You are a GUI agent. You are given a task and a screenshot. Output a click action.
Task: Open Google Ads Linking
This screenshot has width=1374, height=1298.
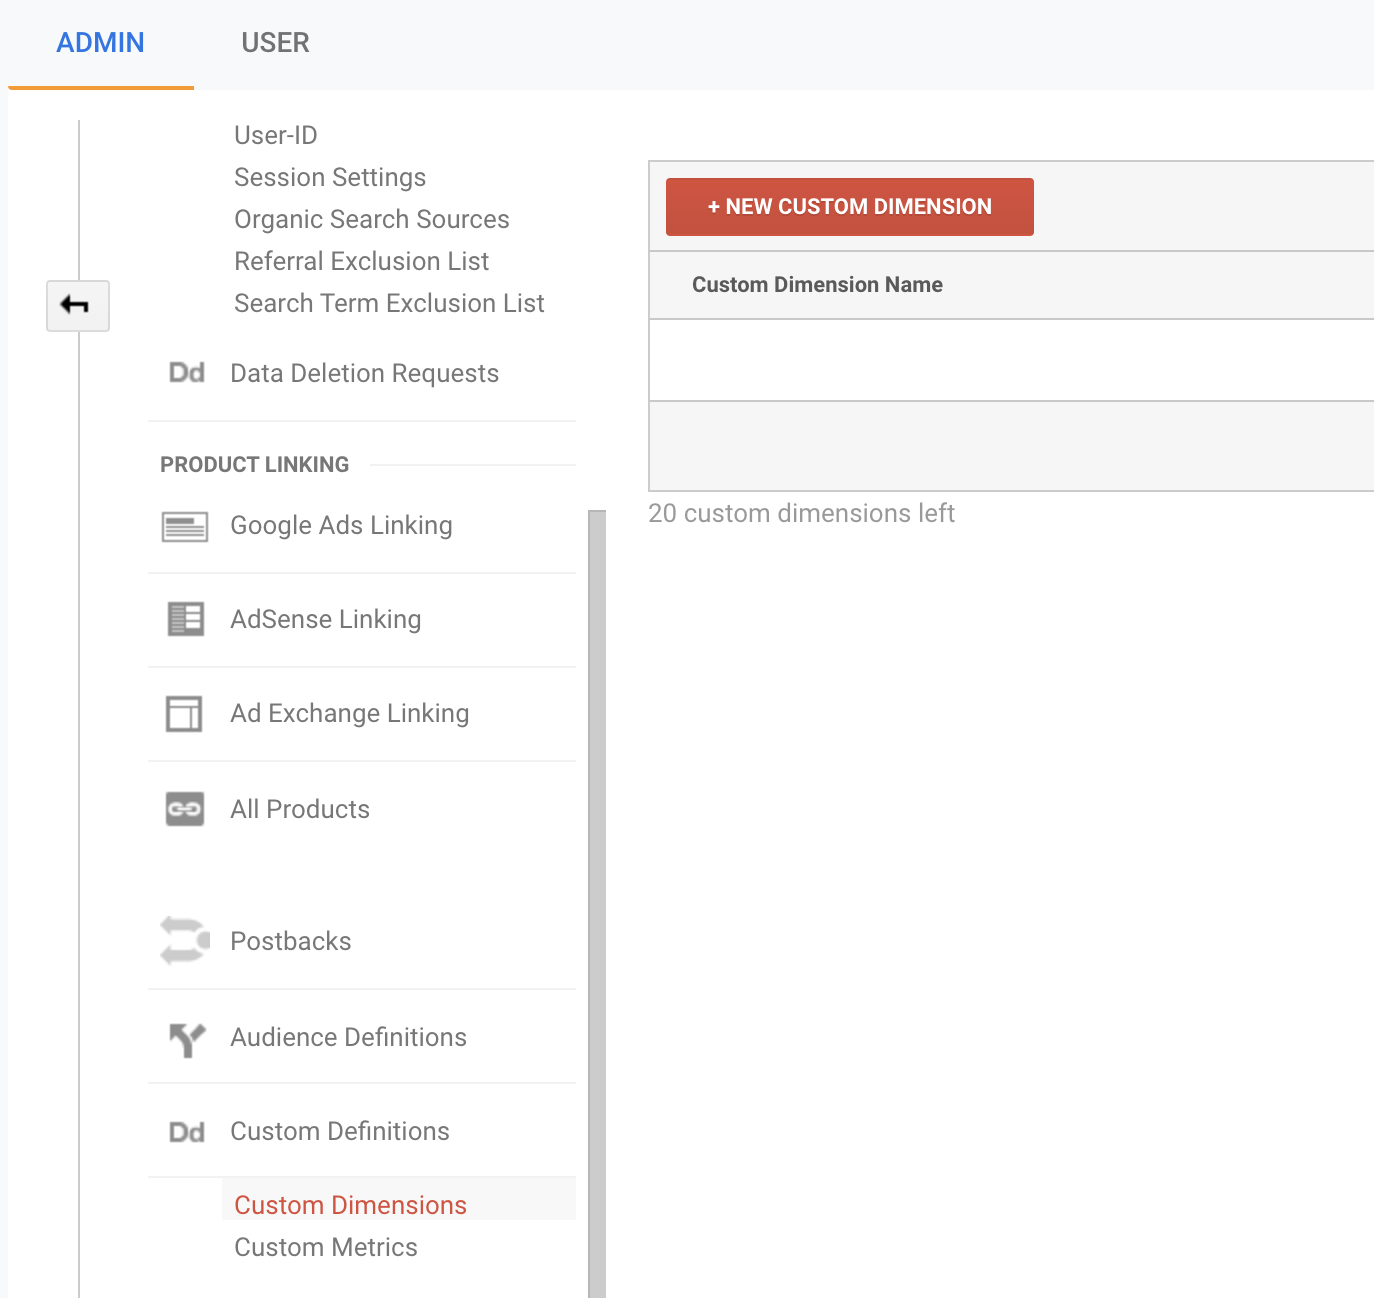point(342,526)
